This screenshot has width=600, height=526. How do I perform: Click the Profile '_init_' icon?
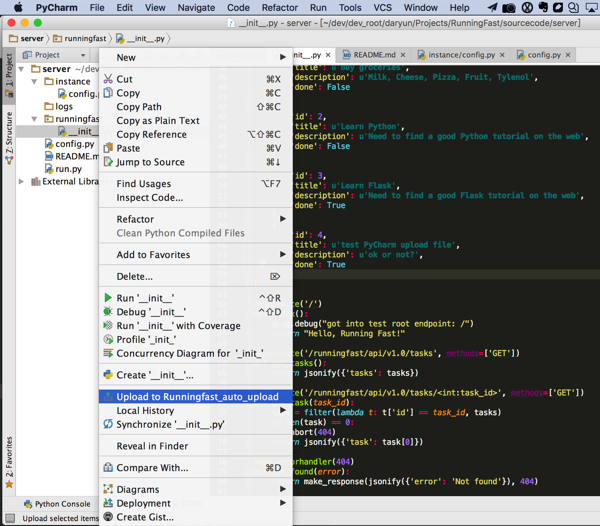(x=108, y=339)
